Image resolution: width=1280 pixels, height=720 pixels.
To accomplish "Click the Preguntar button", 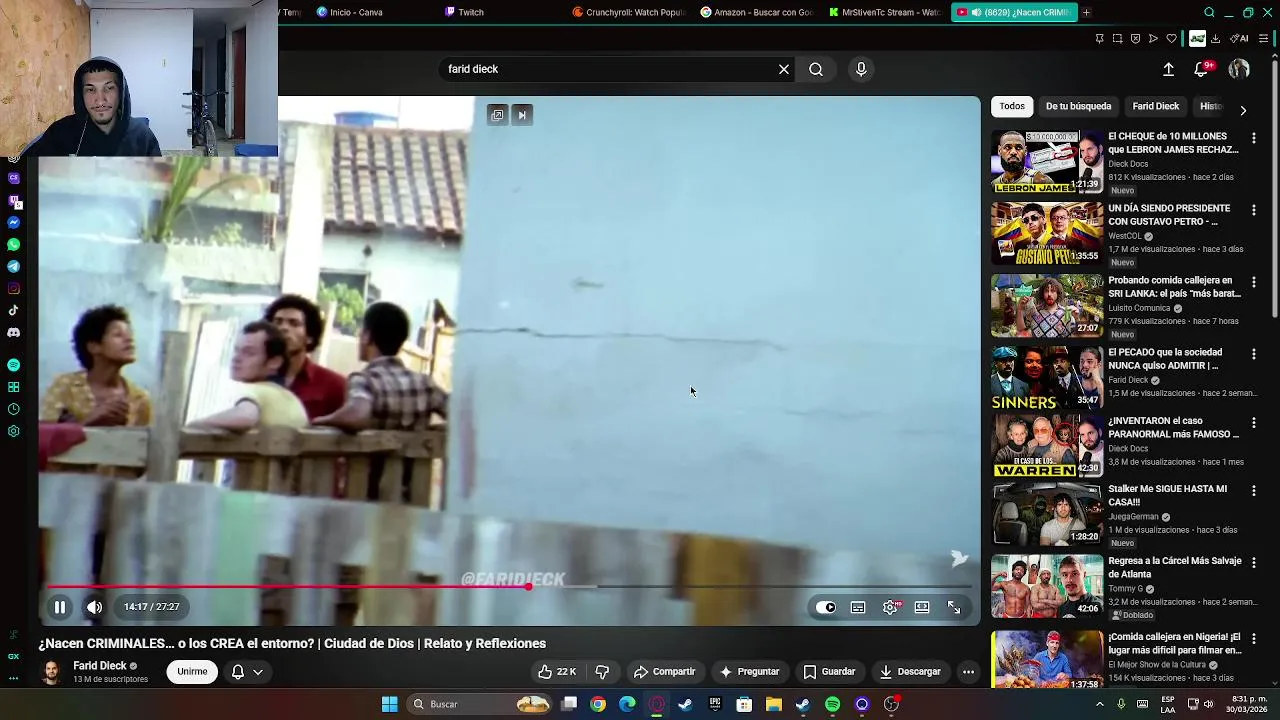I will click(x=749, y=672).
